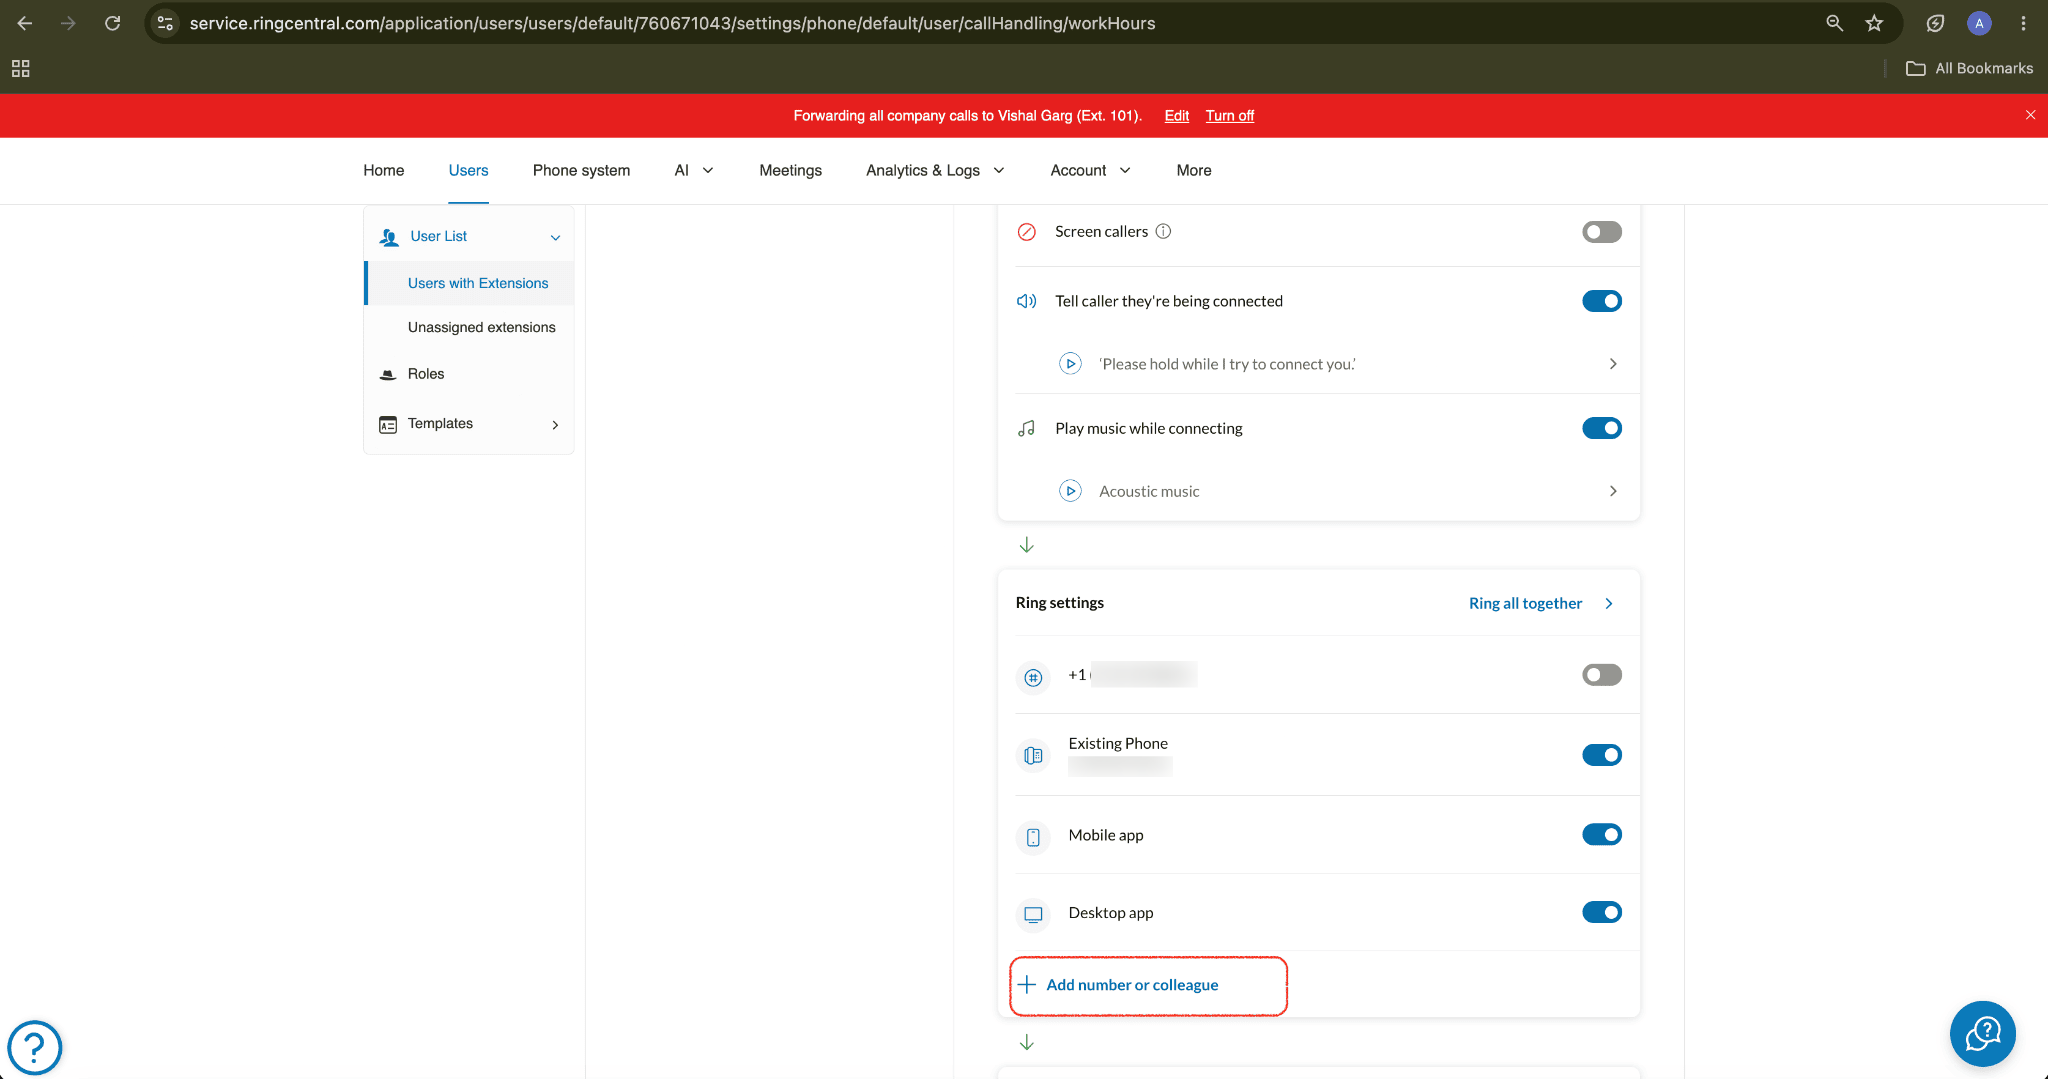Screen dimensions: 2048x1079
Task: Play the 'Please hold' greeting preview
Action: (1070, 364)
